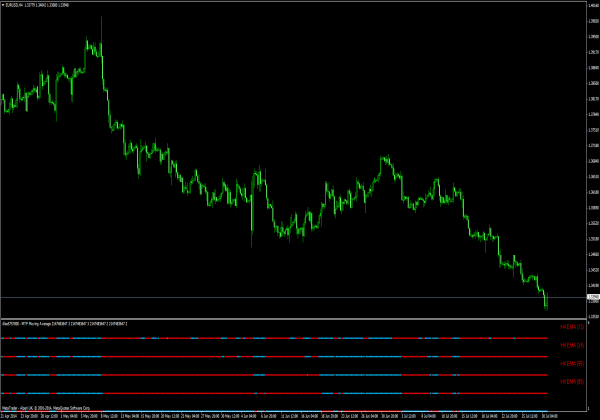Screen dimensions: 600x420
Task: Click the MTF Moving Average indicator title
Action: pyautogui.click(x=70, y=323)
